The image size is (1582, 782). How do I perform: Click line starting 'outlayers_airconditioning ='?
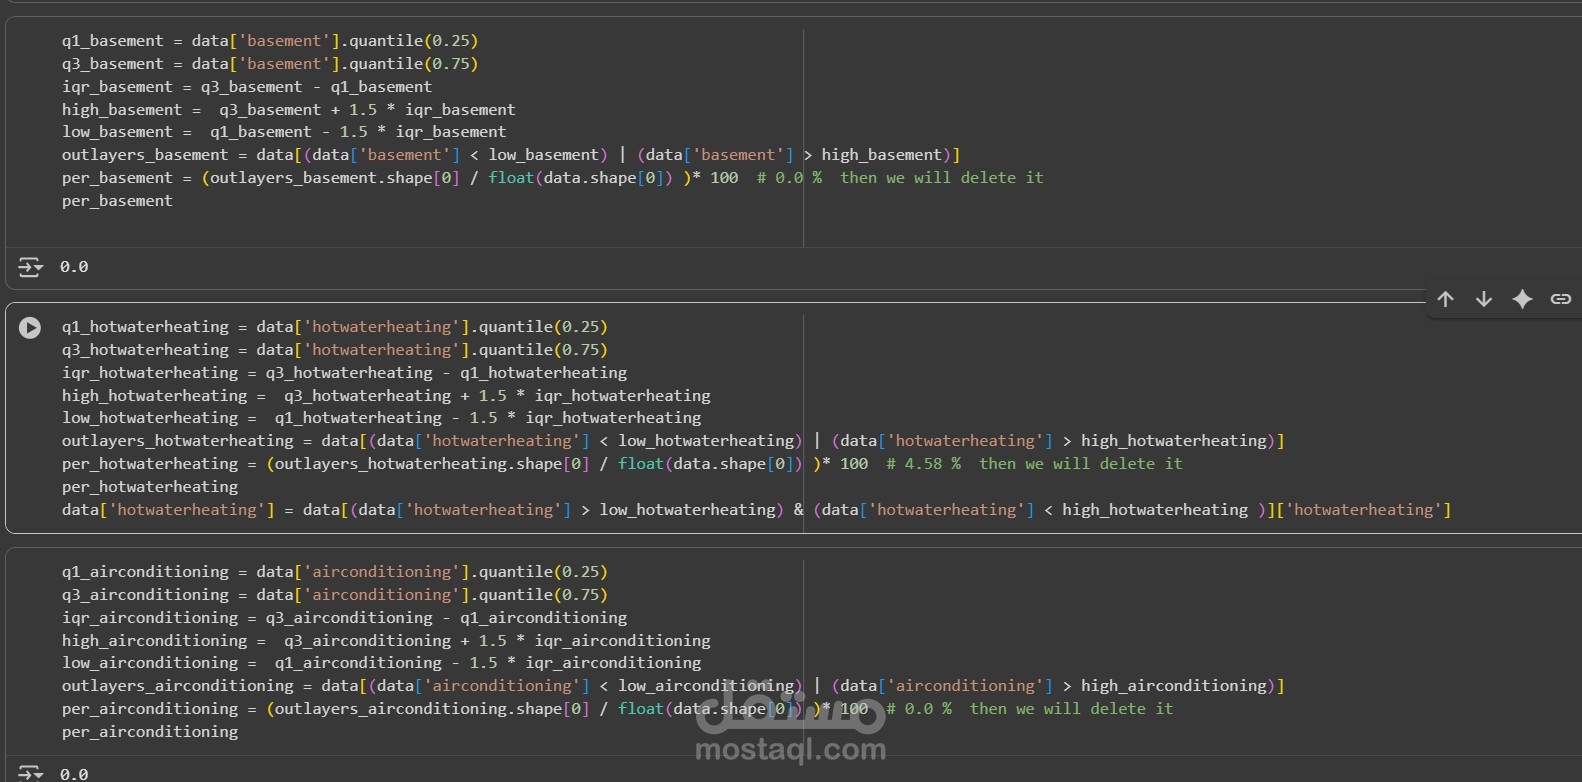pos(673,686)
